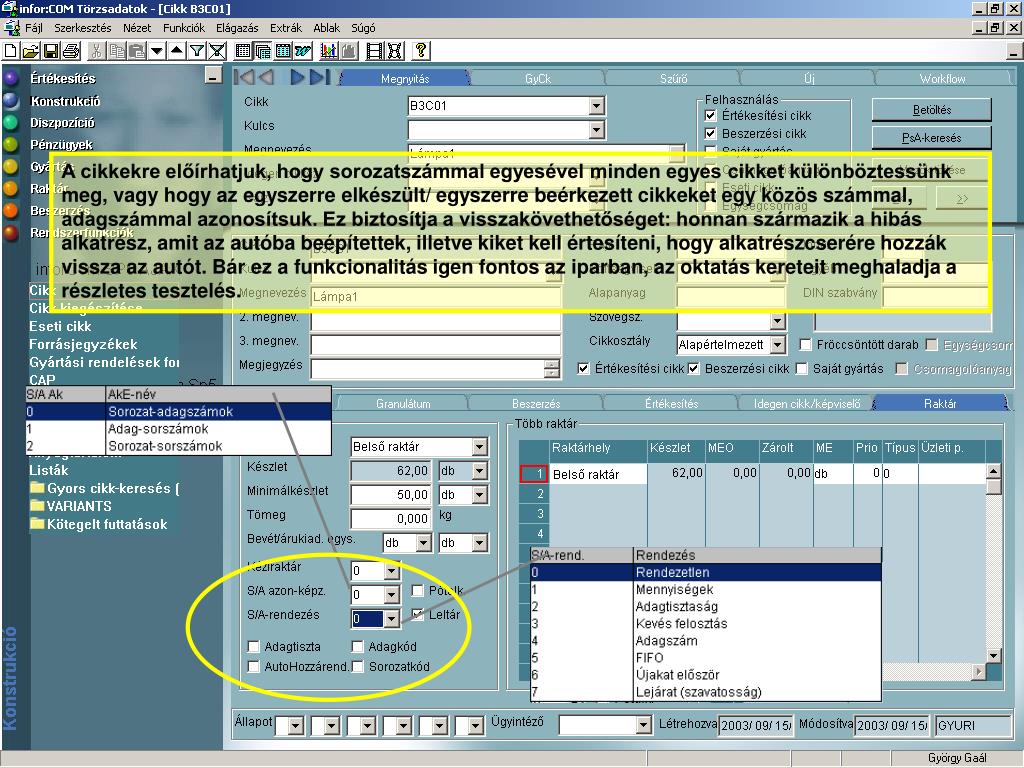This screenshot has height=768, width=1024.
Task: Toggle Értékesítési cikk in Felhasználás group
Action: pyautogui.click(x=711, y=116)
